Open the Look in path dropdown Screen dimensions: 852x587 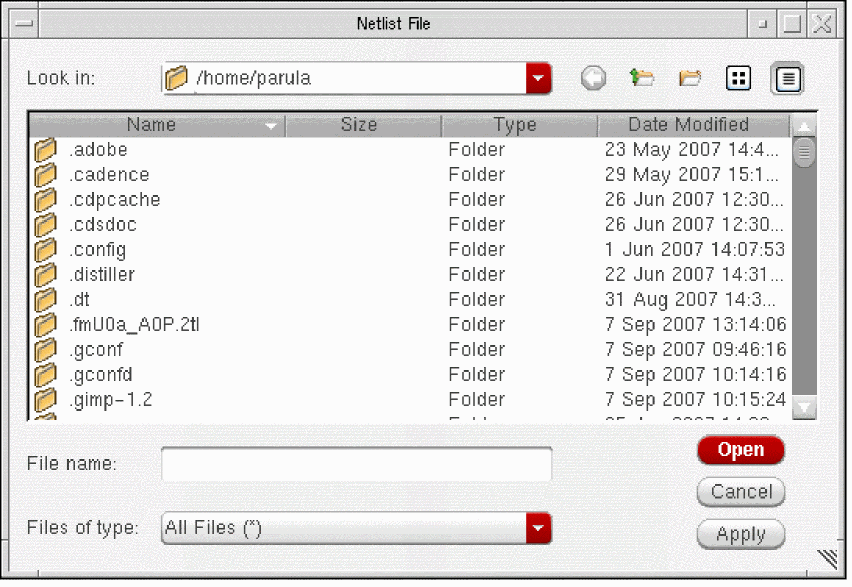pyautogui.click(x=538, y=78)
